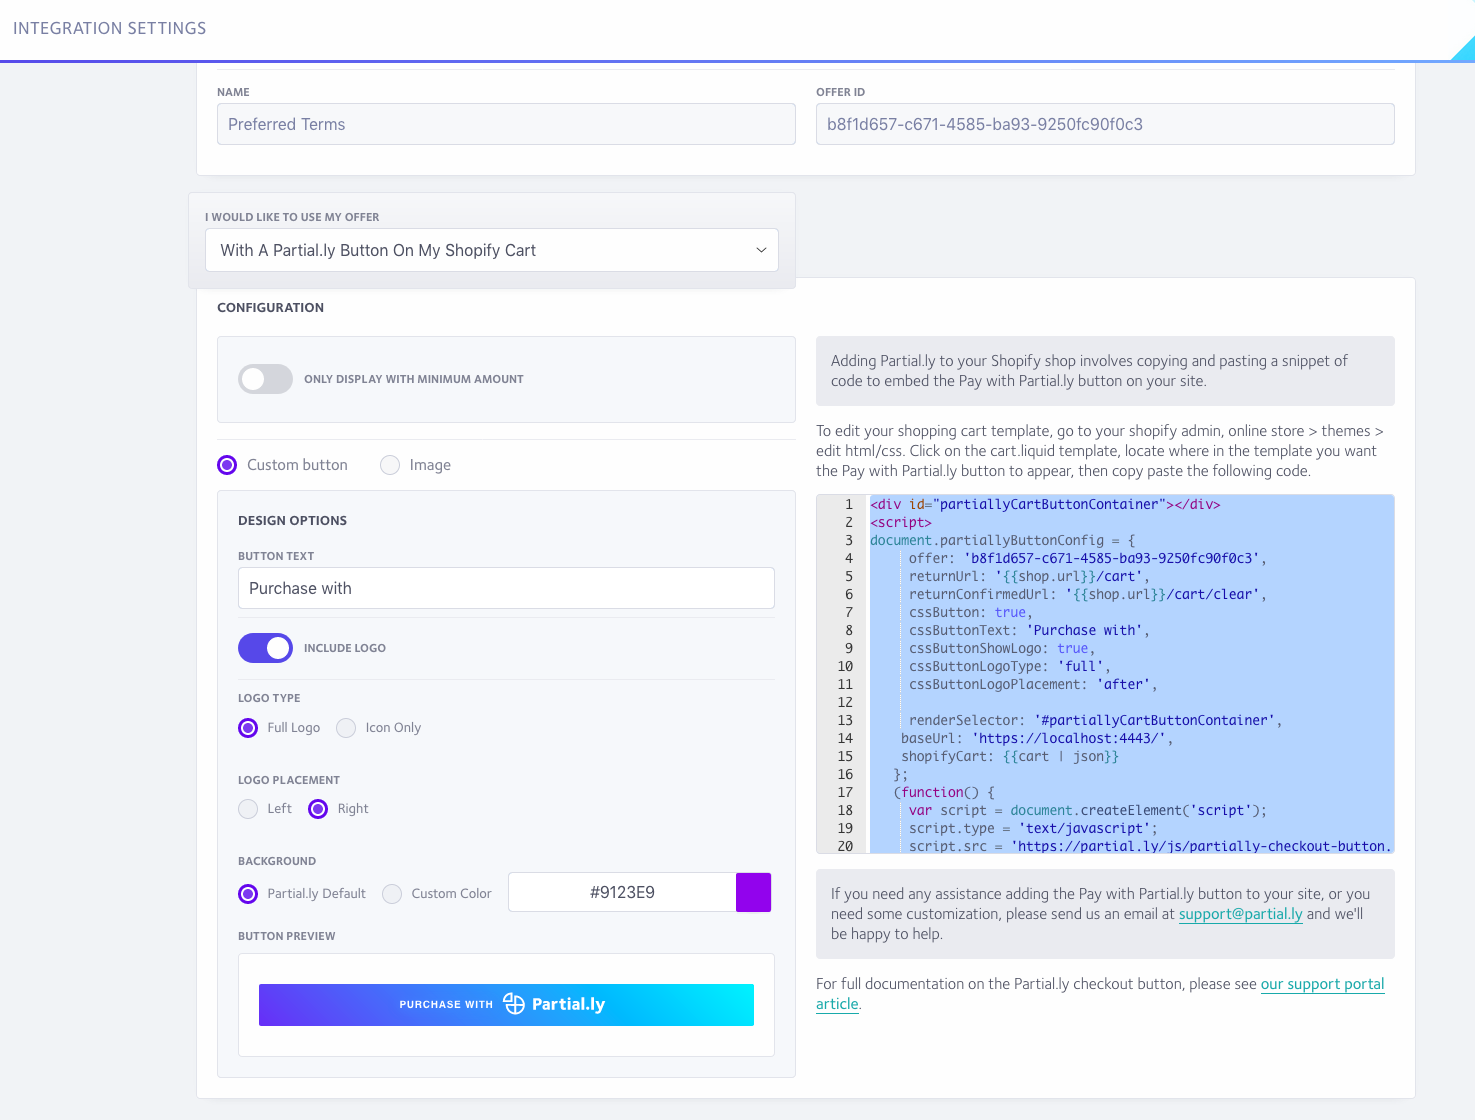Click the renderSelector code line
Screen dimensions: 1475x1120
pyautogui.click(x=1095, y=720)
